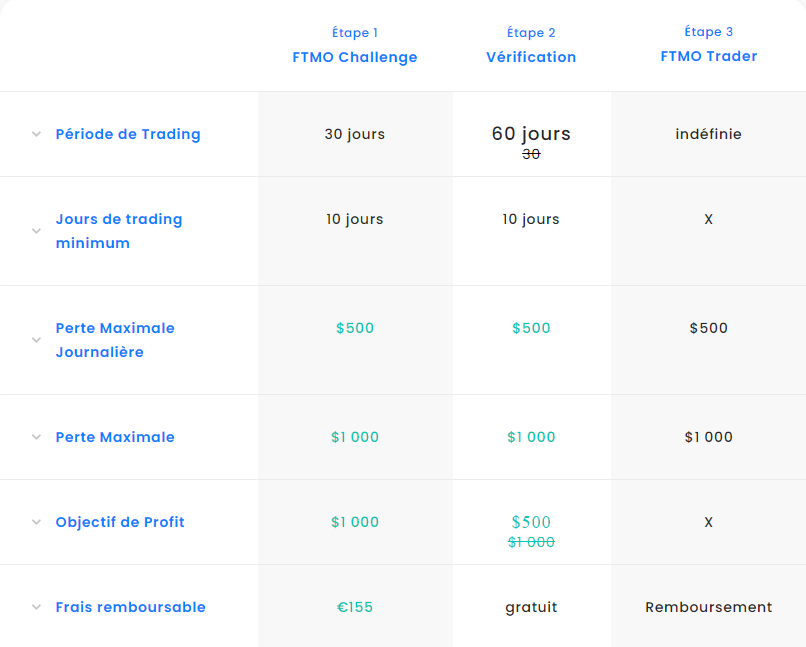Select the FTMO Challenge column header
The height and width of the screenshot is (647, 806).
355,57
